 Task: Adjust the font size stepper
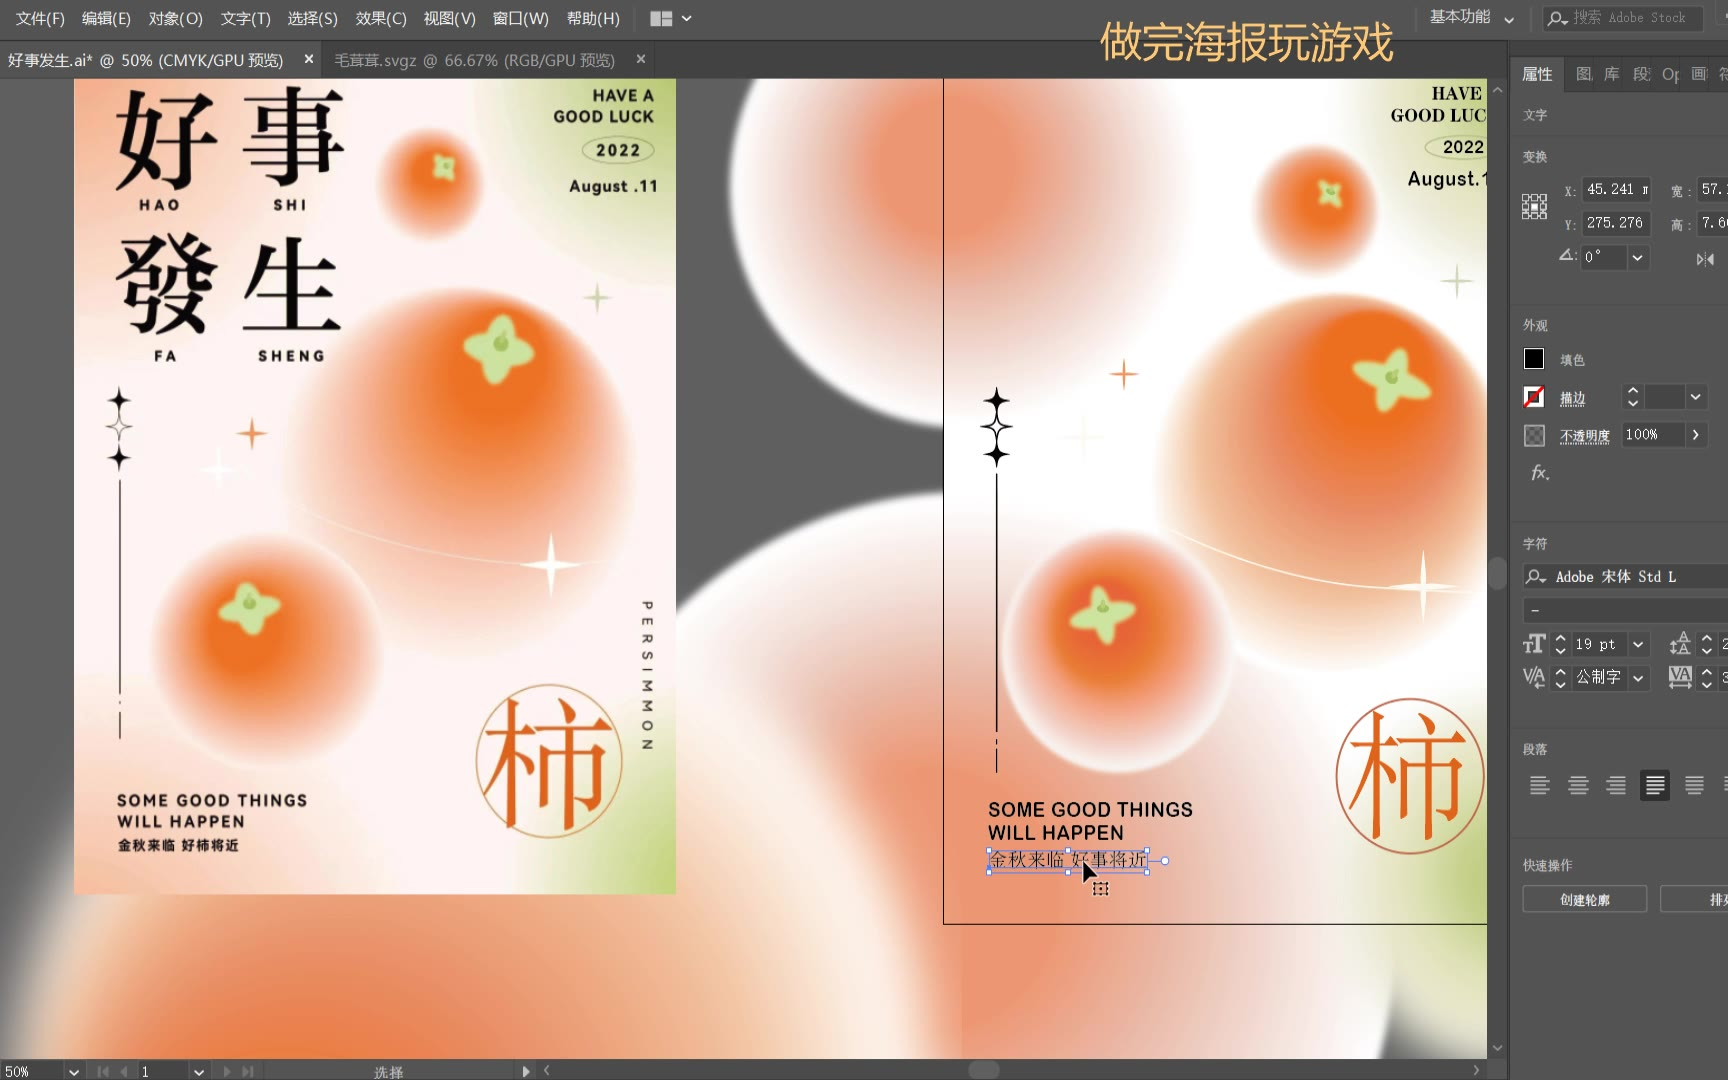(1560, 645)
